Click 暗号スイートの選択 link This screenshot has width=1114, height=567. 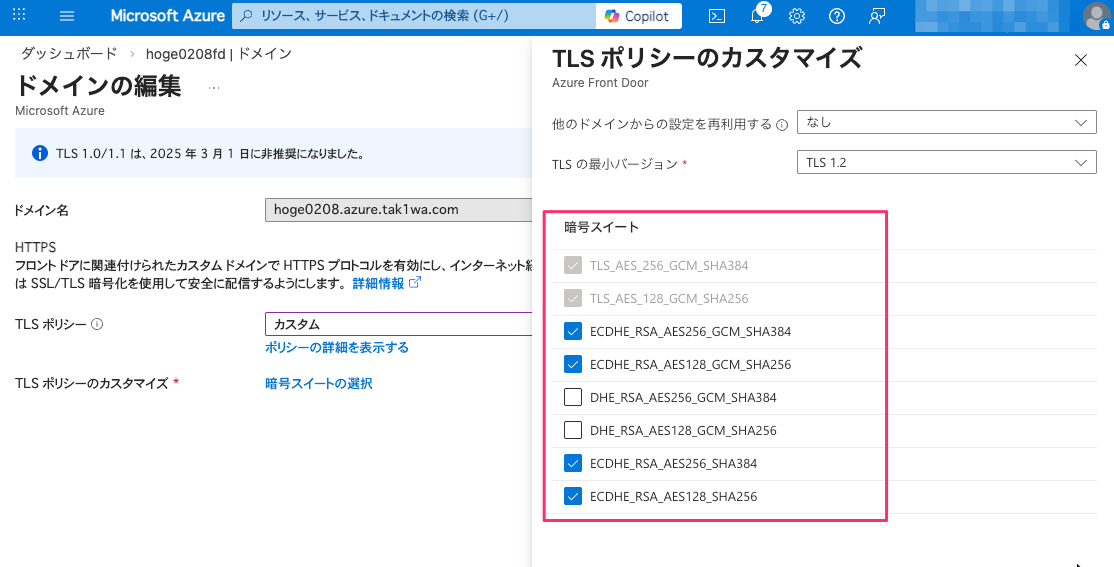(318, 384)
